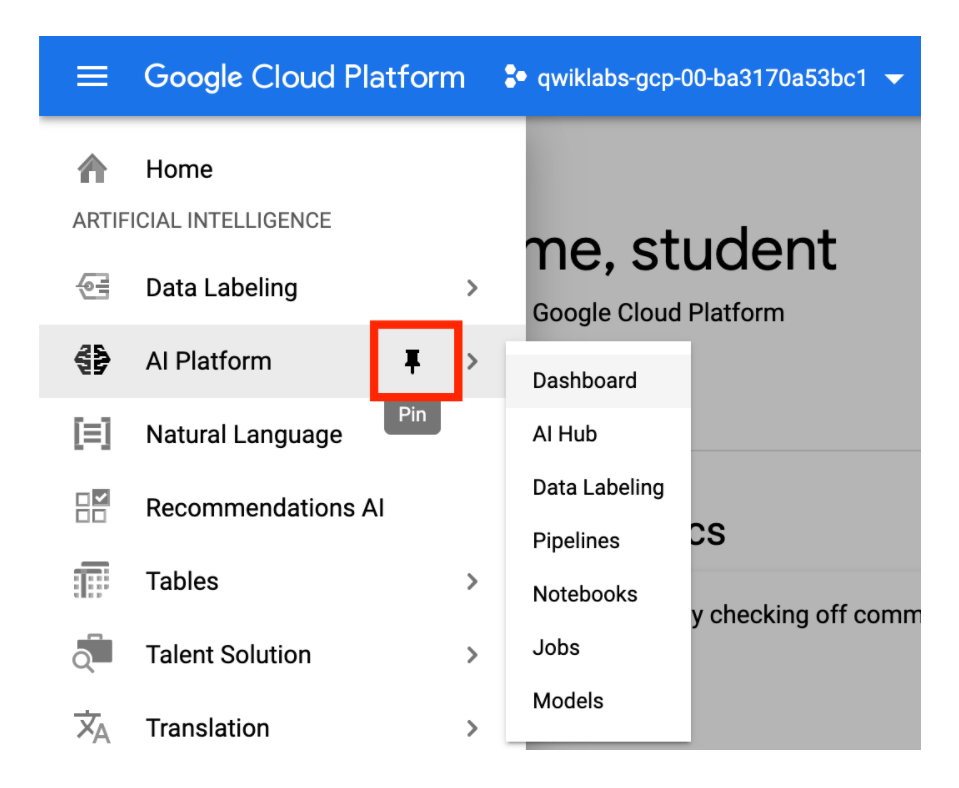
Task: Open Pipelines from AI Platform submenu
Action: [x=576, y=540]
